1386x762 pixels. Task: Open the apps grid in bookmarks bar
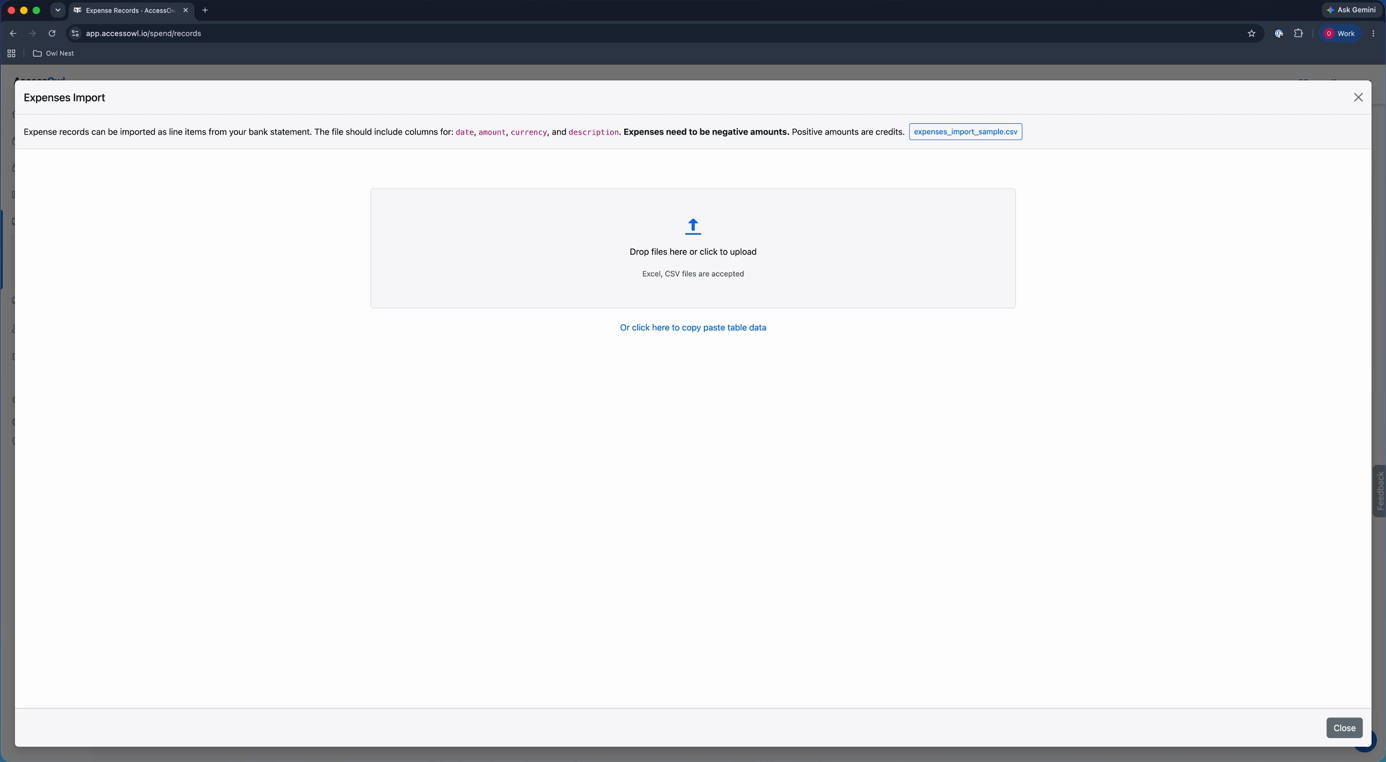pyautogui.click(x=12, y=53)
